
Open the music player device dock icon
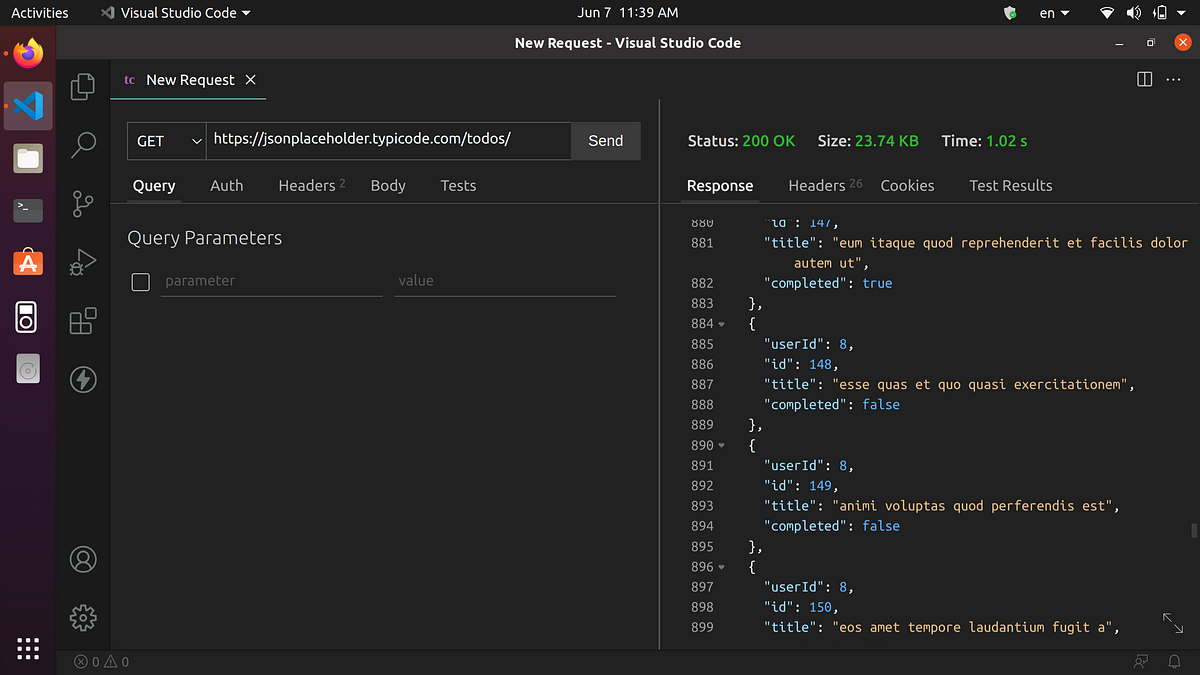point(28,316)
